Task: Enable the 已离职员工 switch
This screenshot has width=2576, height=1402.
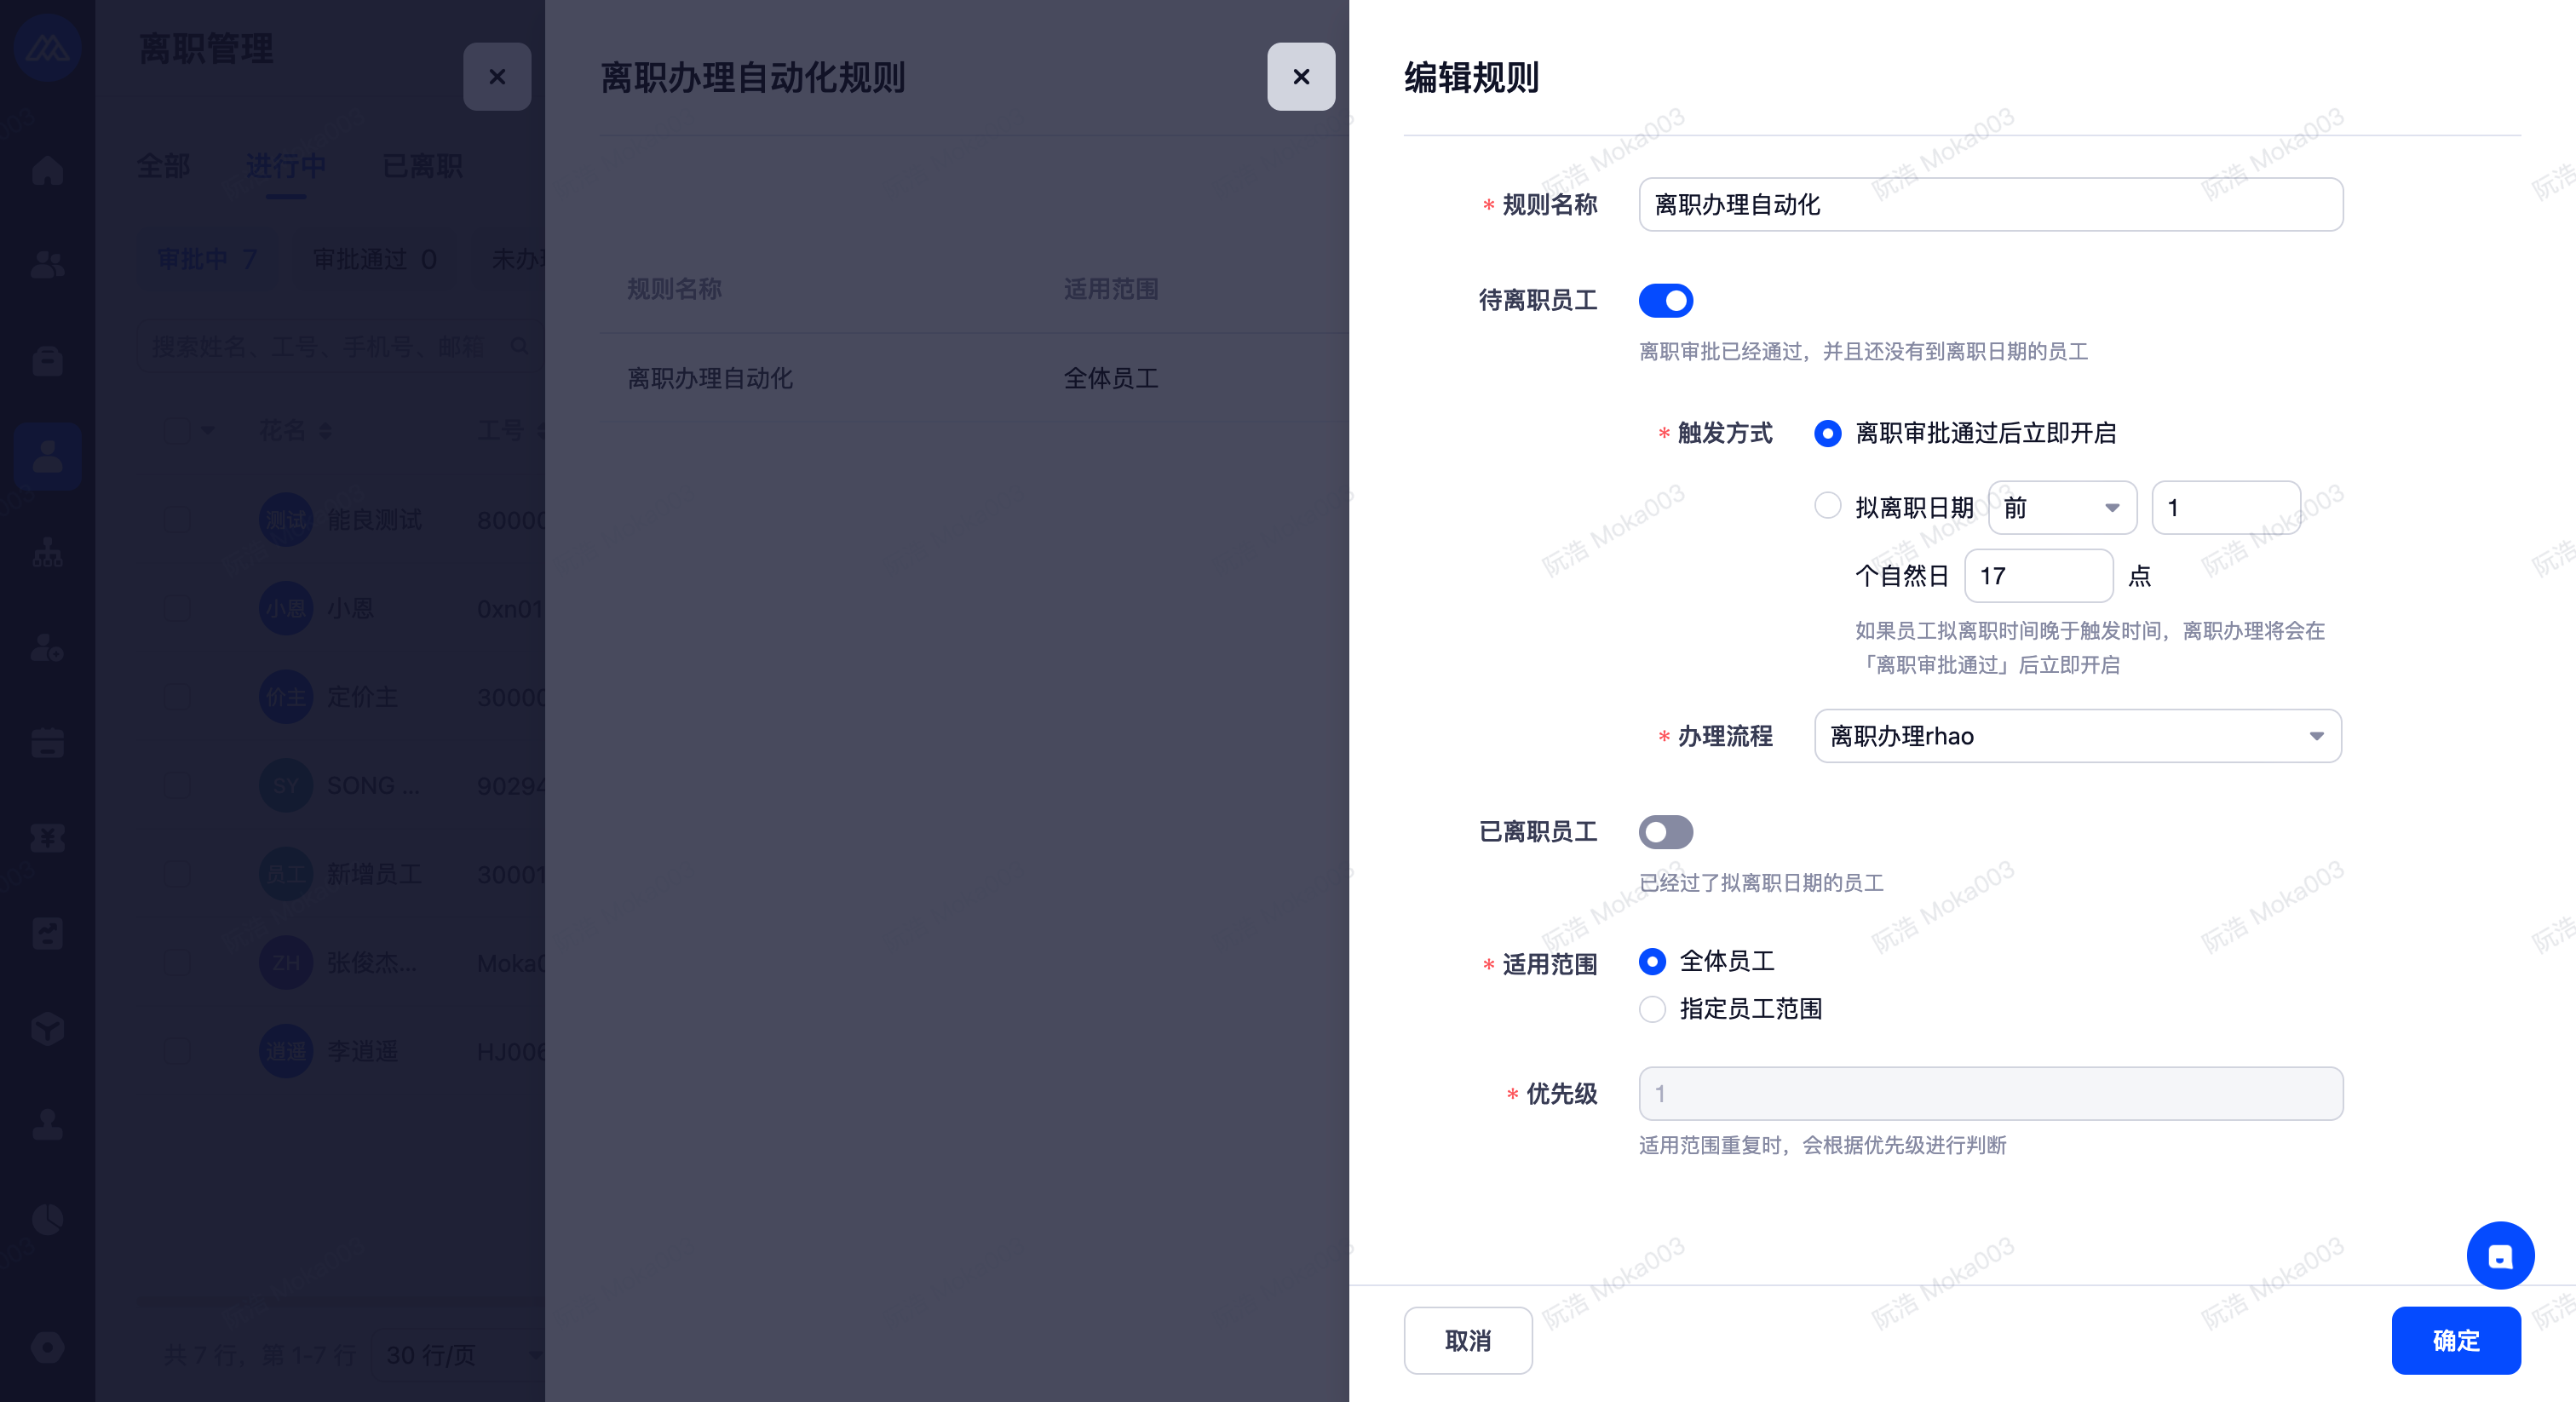Action: tap(1665, 832)
